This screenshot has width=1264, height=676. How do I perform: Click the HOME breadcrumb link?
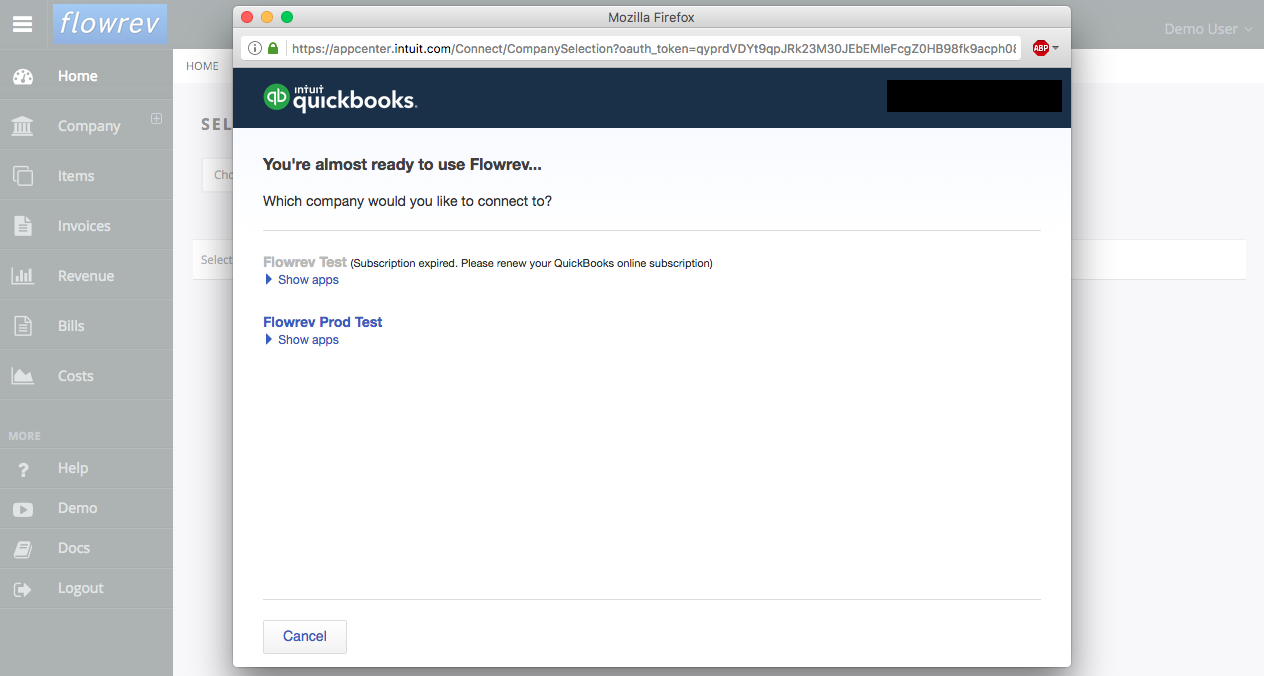pyautogui.click(x=202, y=66)
